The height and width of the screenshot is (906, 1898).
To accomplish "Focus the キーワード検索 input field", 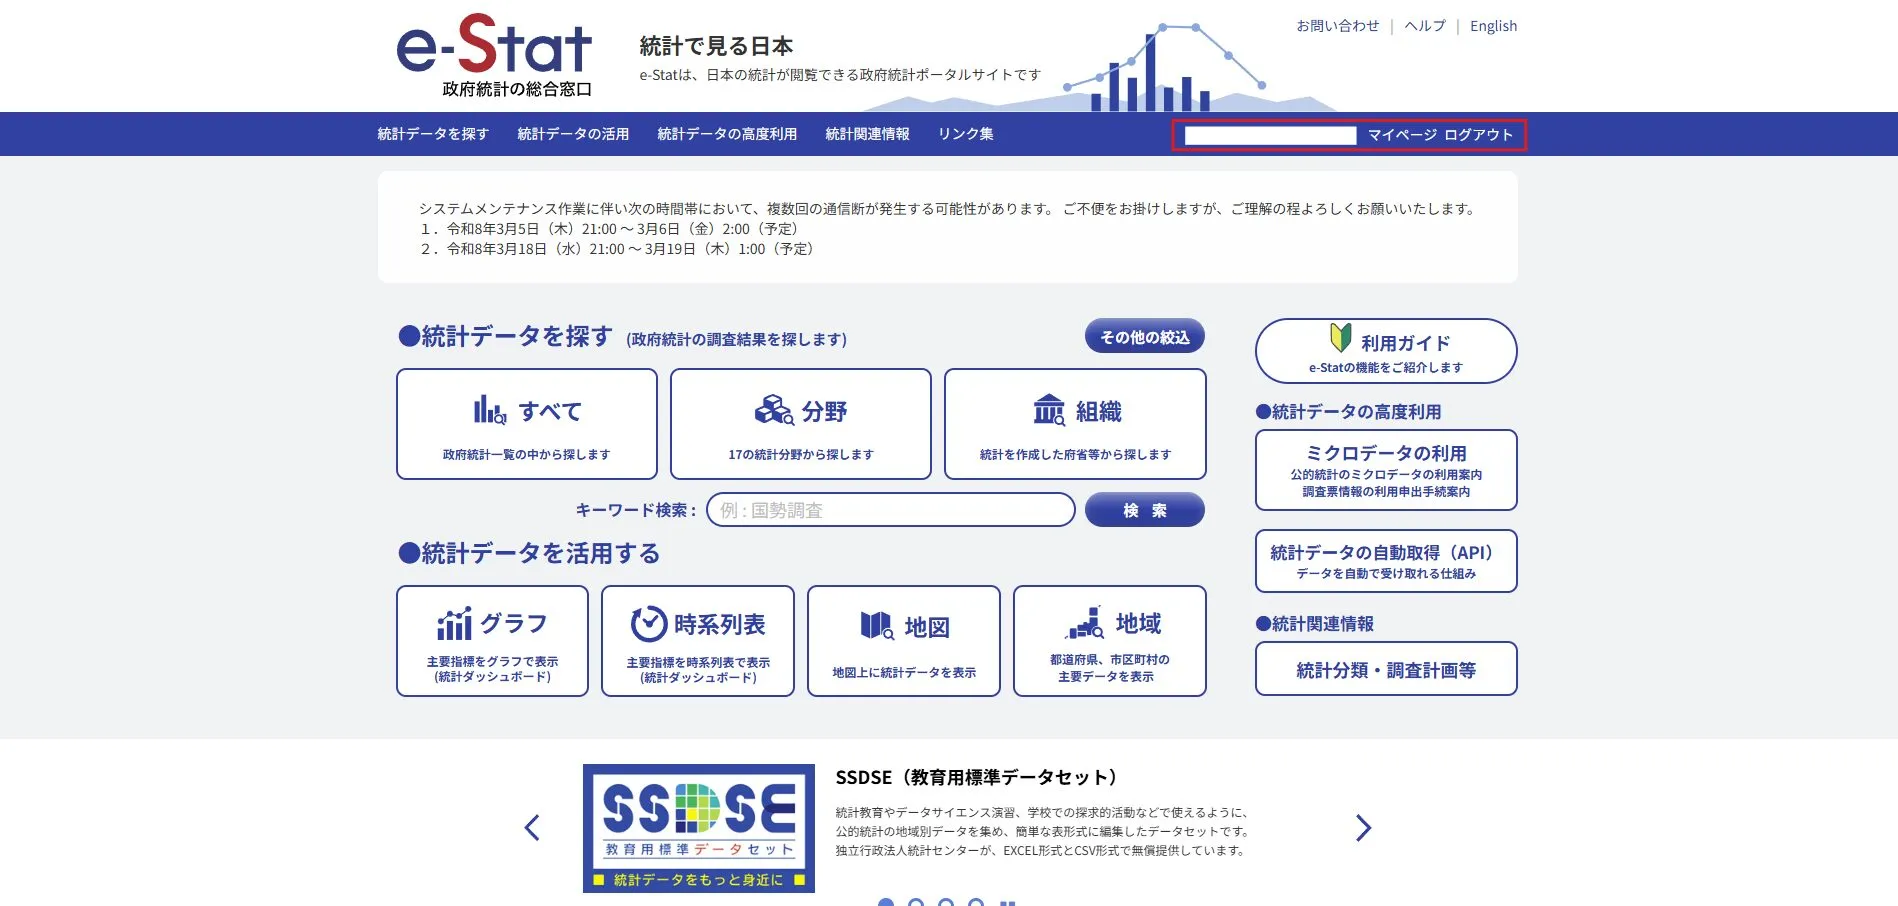I will tap(891, 510).
